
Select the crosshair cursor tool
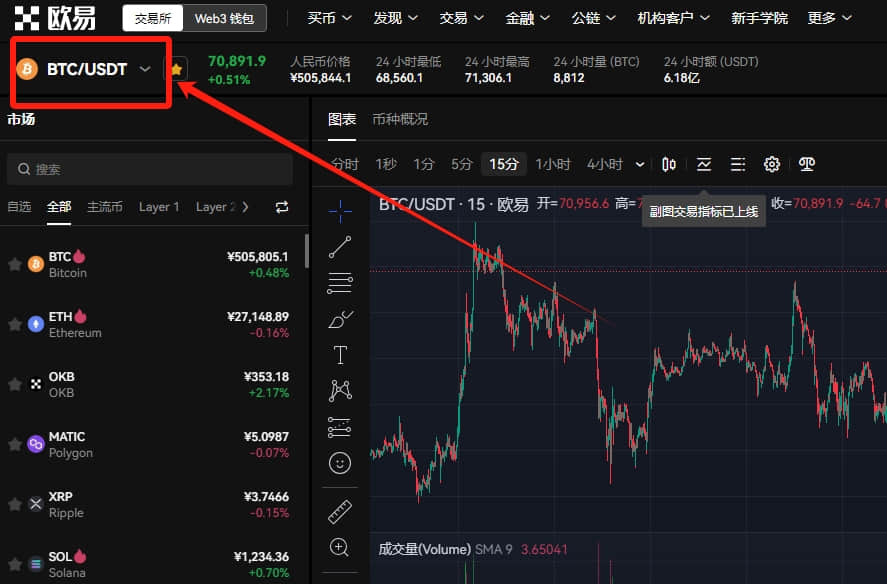click(x=340, y=211)
